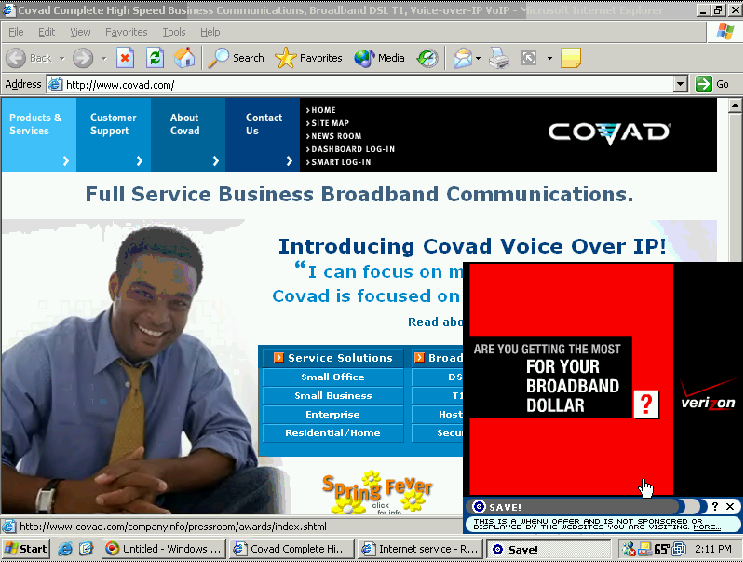Click the Enterprise solution button

[x=333, y=415]
